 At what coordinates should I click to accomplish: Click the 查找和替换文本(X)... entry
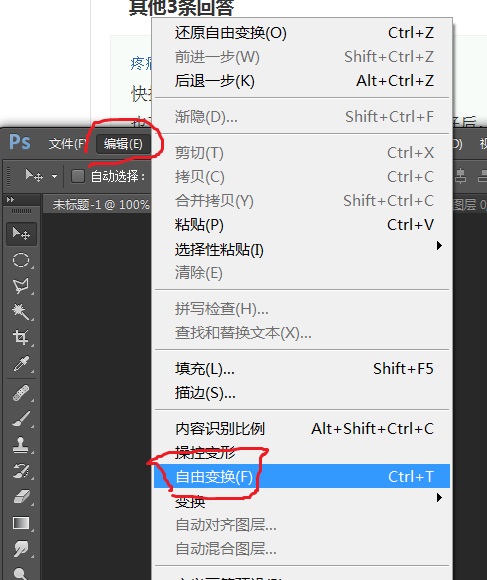click(302, 333)
